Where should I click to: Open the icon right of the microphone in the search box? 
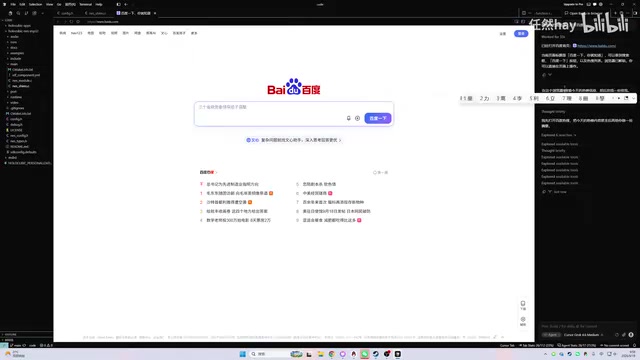(358, 118)
